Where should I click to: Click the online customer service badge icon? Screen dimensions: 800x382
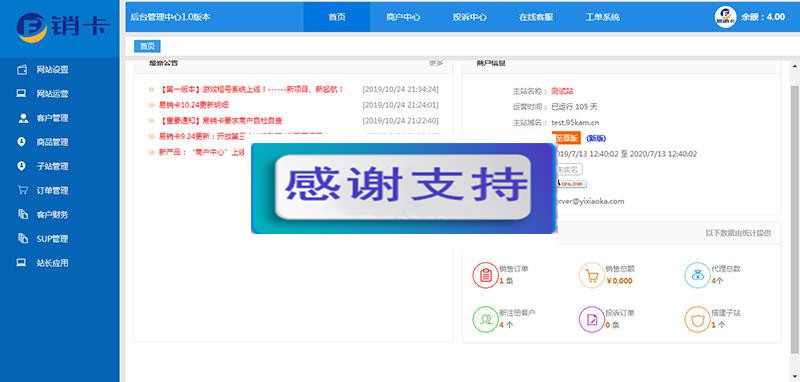571,184
